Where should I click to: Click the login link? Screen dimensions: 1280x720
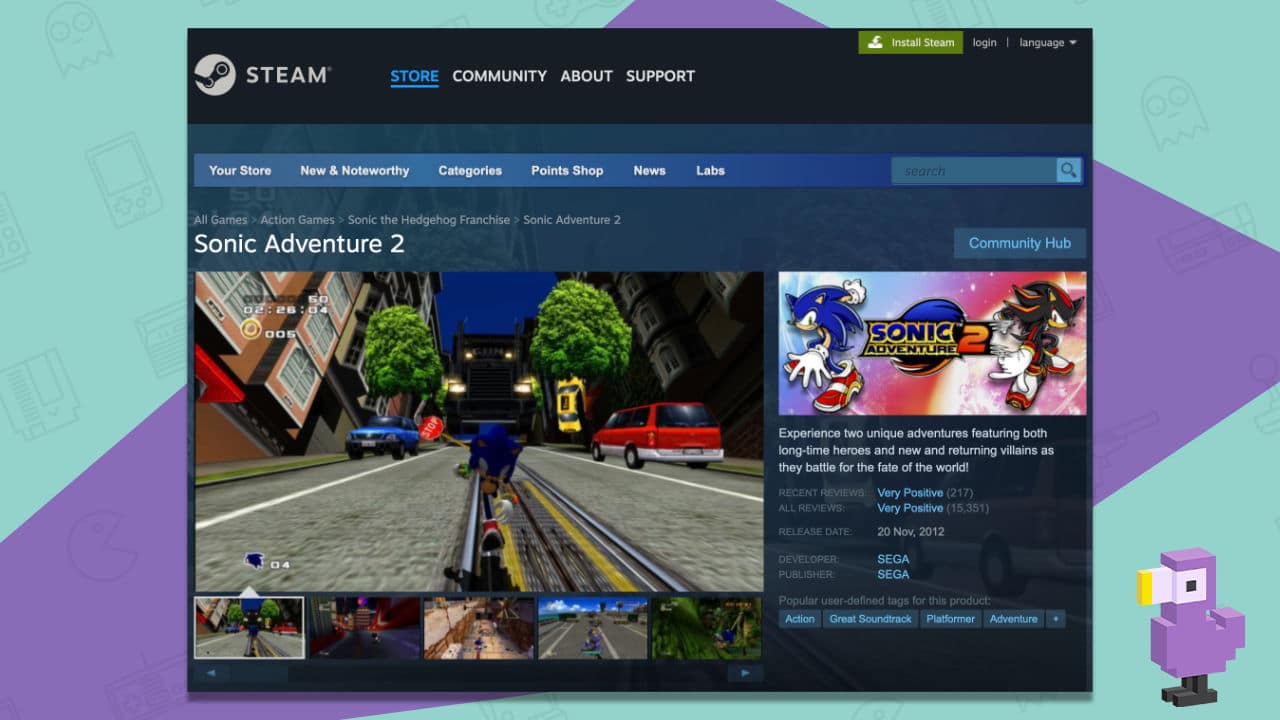click(x=984, y=42)
